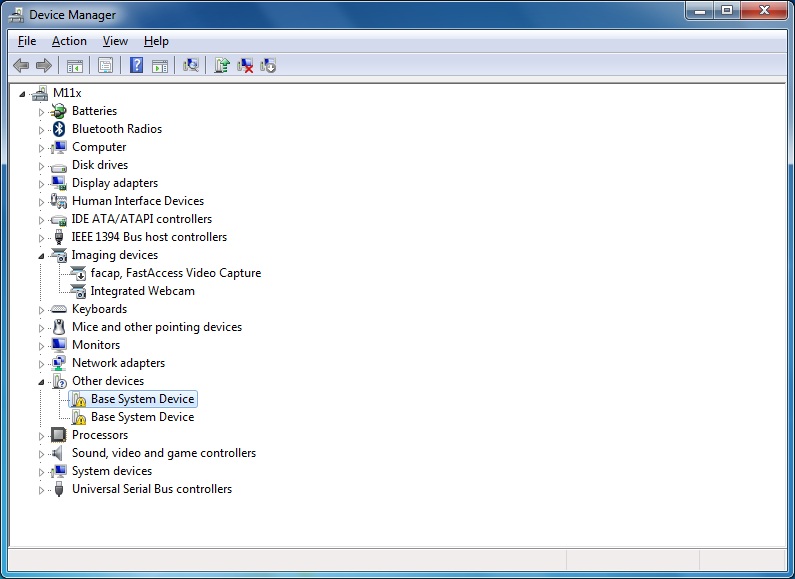Select the Bluetooth Radios label
795x579 pixels.
pos(117,129)
